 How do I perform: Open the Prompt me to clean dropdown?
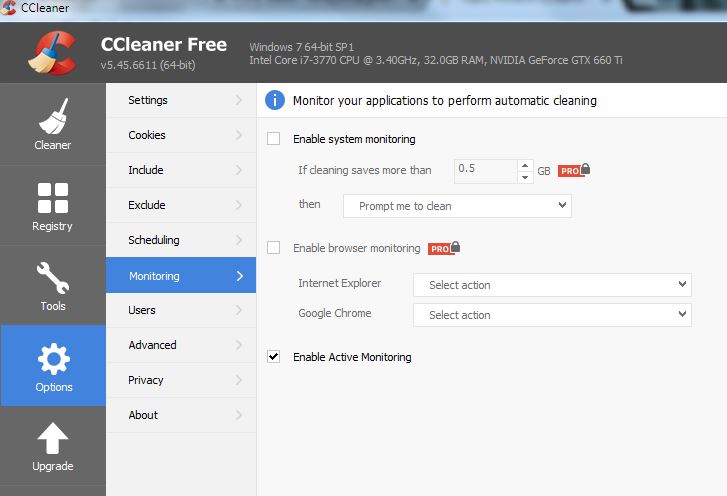click(457, 206)
